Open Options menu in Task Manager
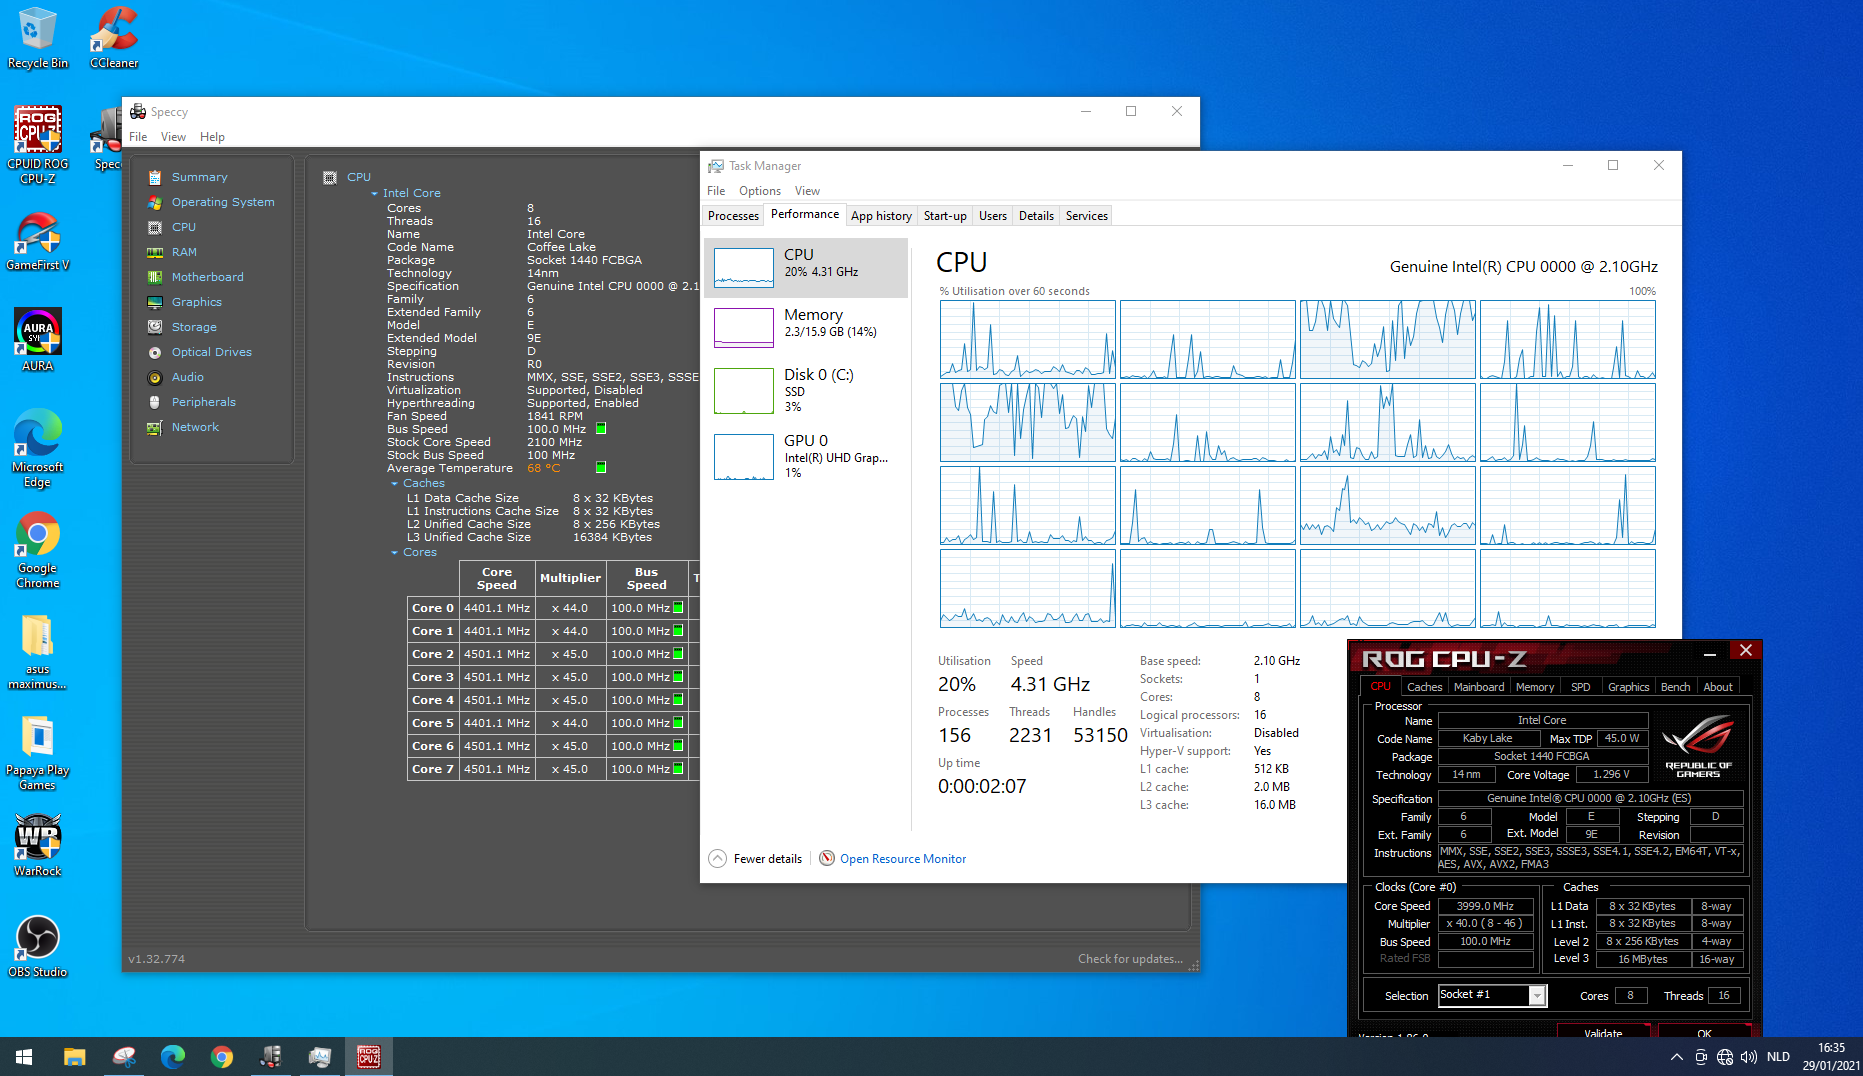 (x=760, y=191)
